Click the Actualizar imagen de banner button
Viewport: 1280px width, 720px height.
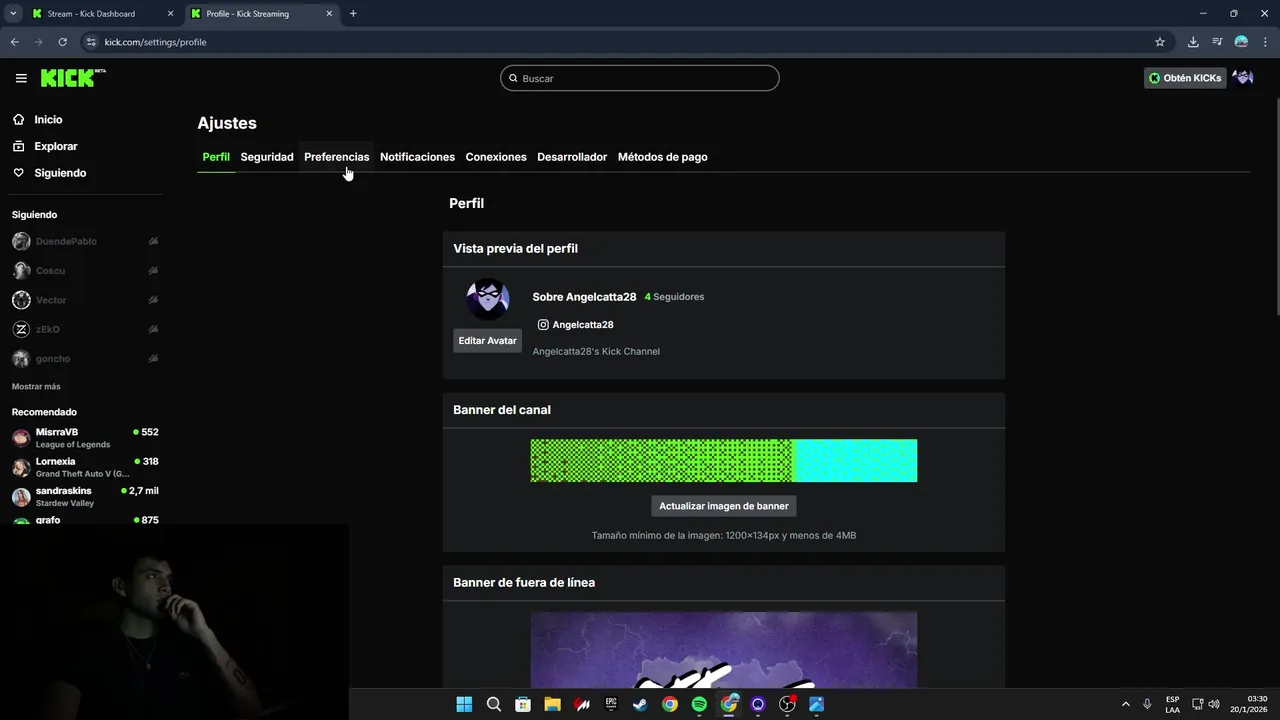click(x=724, y=506)
